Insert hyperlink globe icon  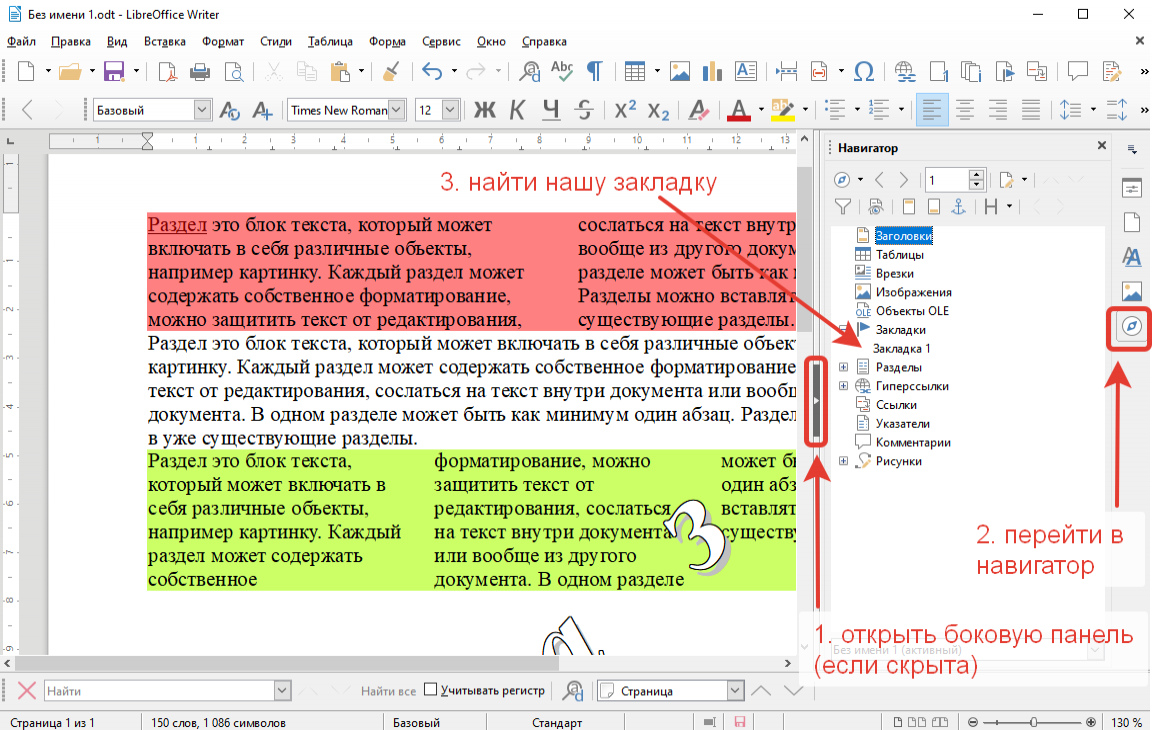pos(905,71)
